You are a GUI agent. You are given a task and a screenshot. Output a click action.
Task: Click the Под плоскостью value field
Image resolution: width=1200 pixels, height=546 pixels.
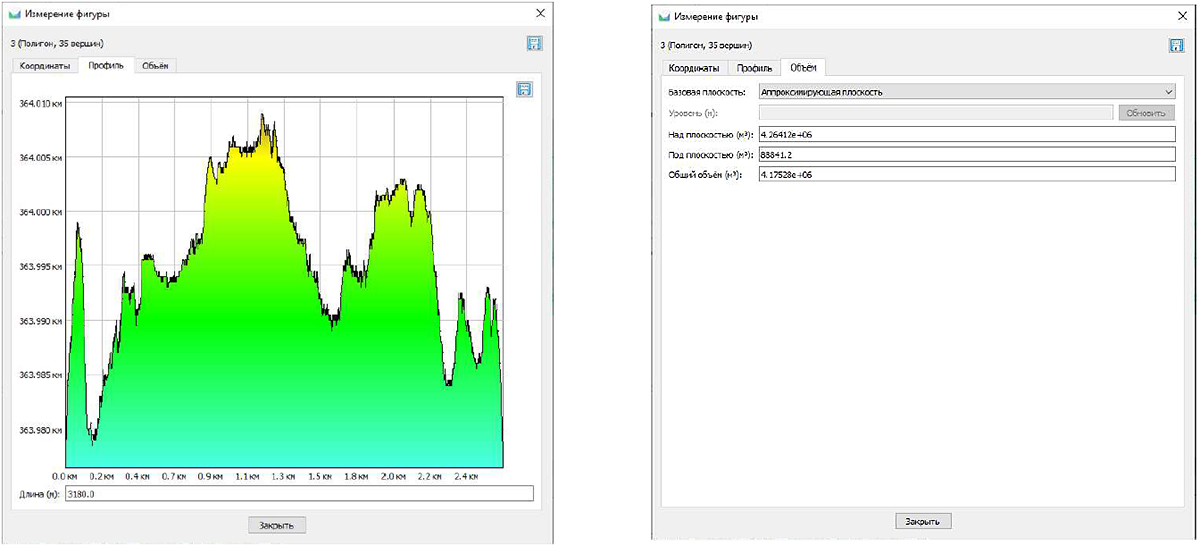pos(967,154)
